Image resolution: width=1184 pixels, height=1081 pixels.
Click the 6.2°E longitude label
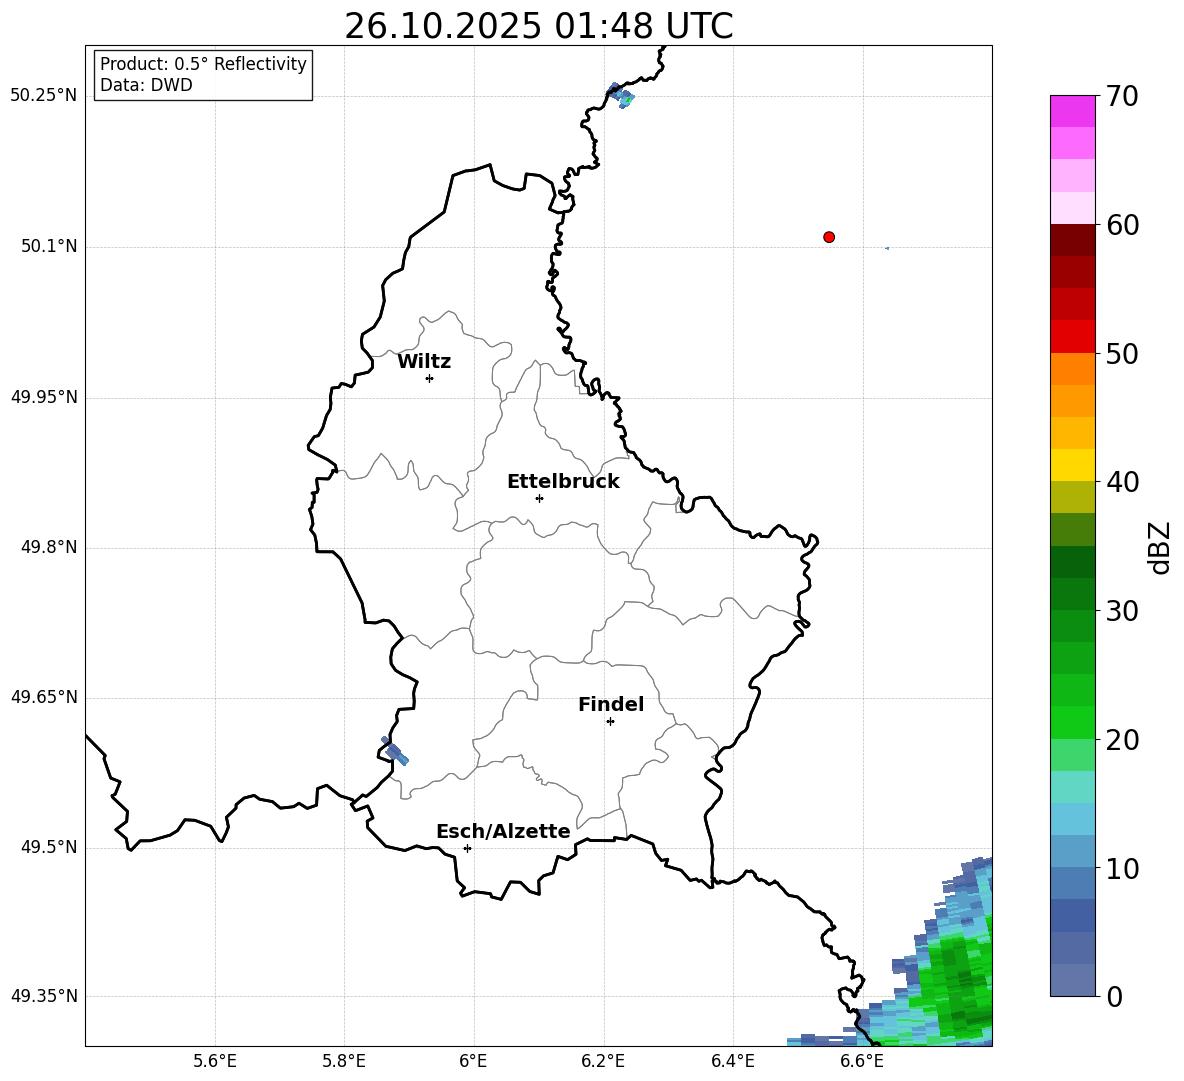[x=603, y=1061]
